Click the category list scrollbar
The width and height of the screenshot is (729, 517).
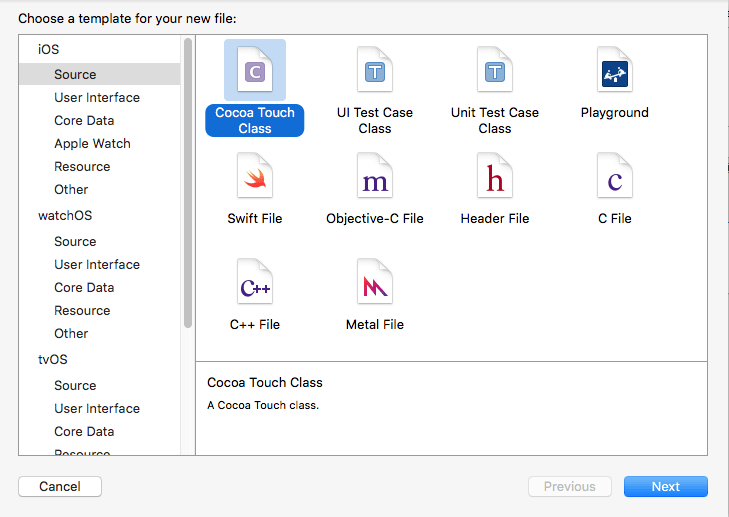click(188, 183)
